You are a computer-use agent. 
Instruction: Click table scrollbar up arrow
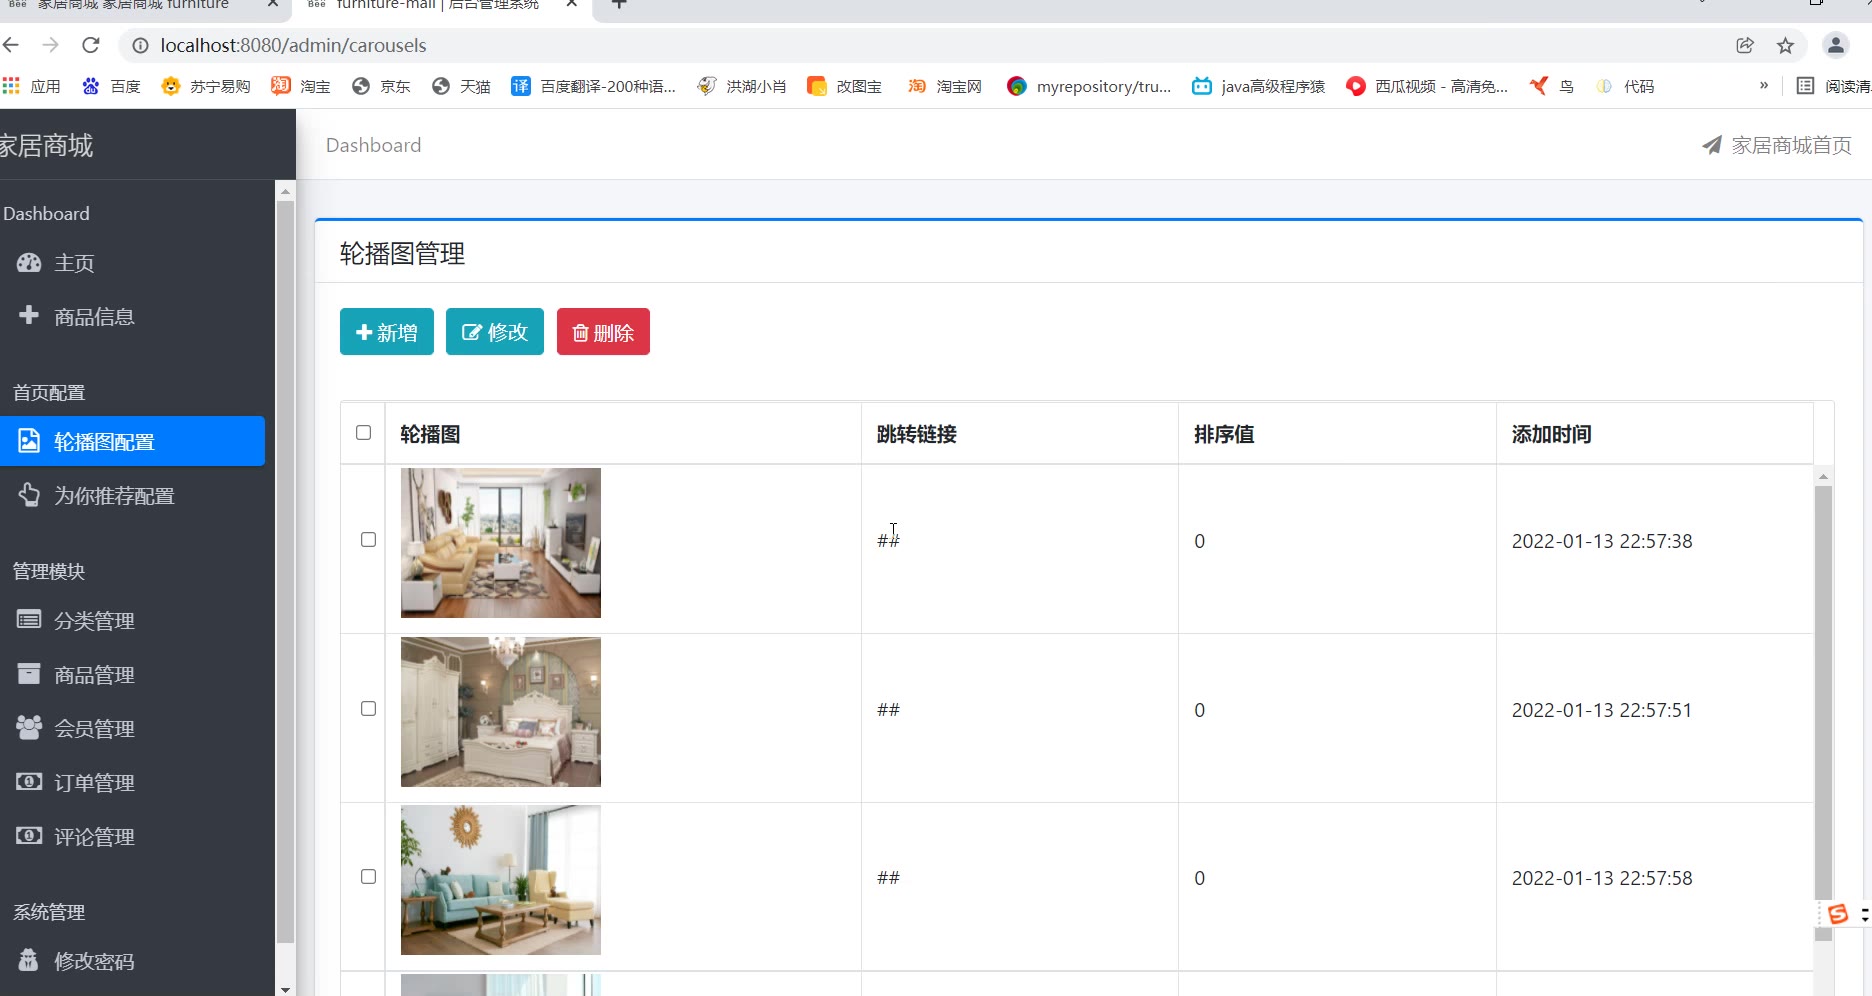click(x=1823, y=477)
